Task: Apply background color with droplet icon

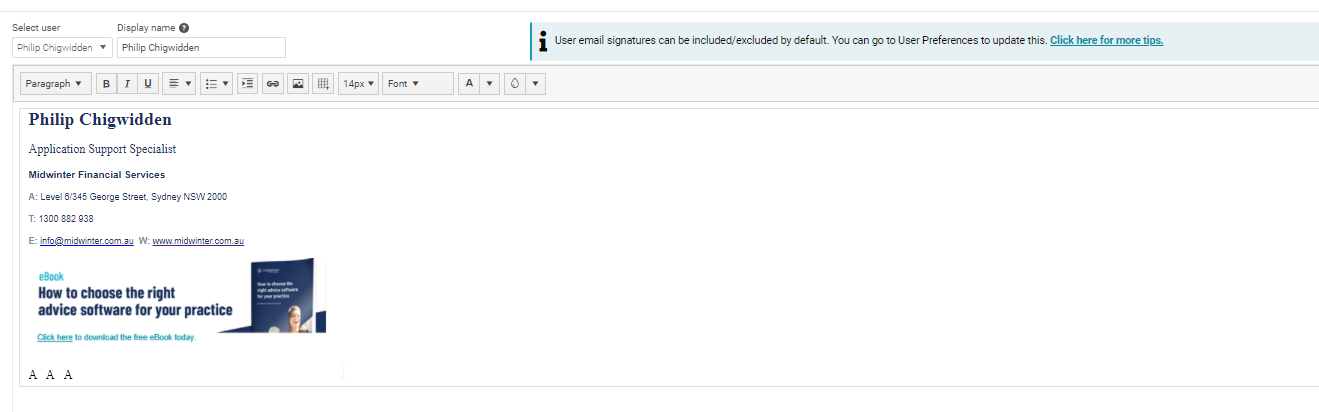Action: coord(515,84)
